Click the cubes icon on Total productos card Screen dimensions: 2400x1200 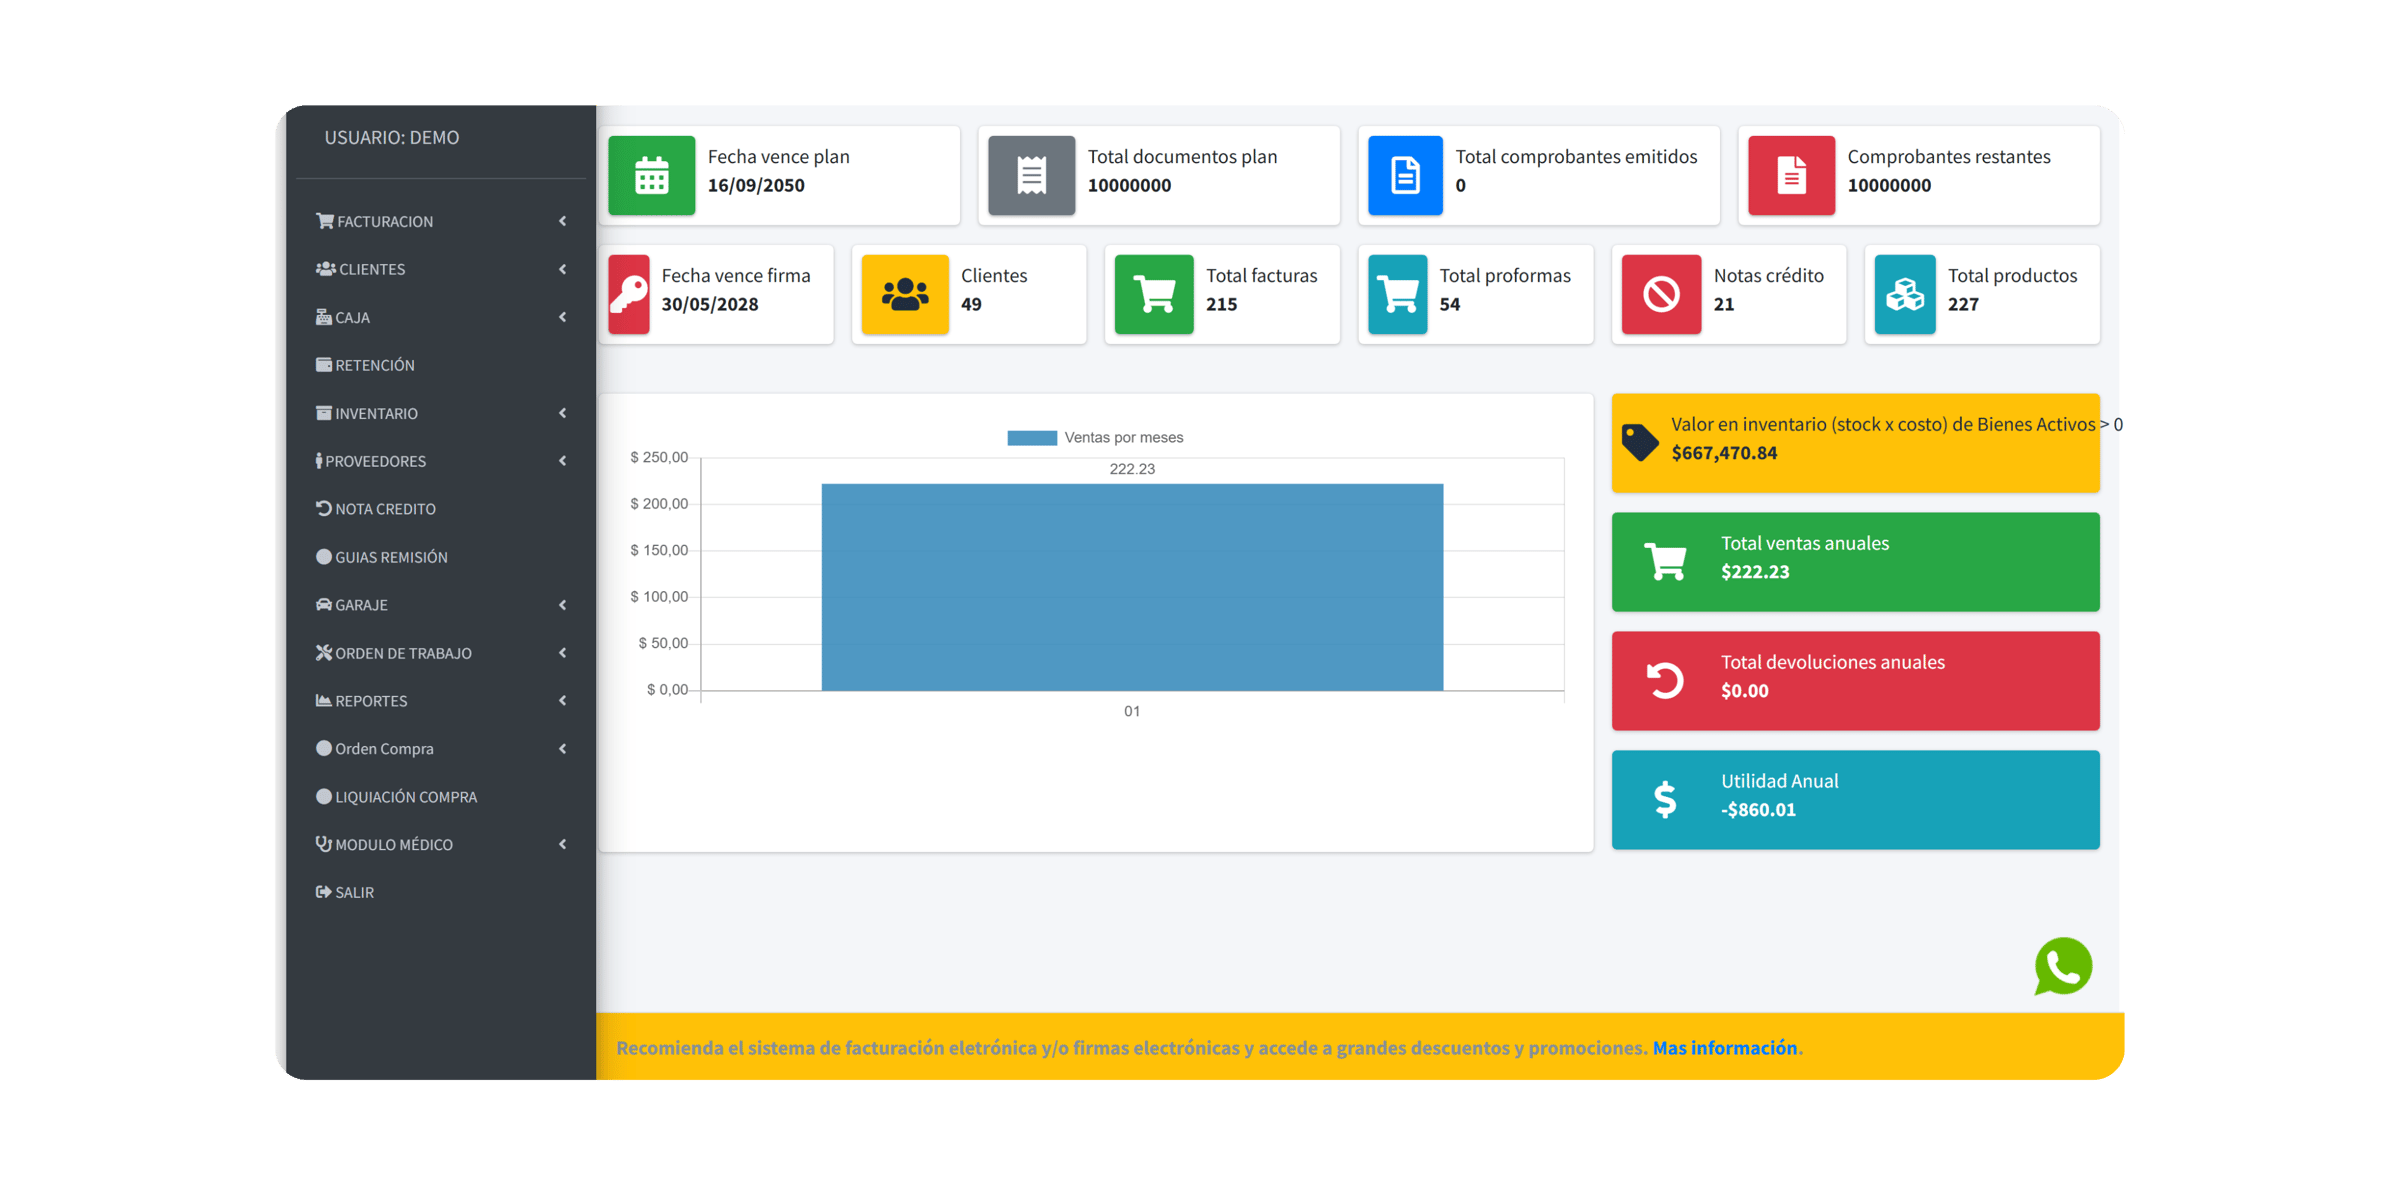[1905, 294]
